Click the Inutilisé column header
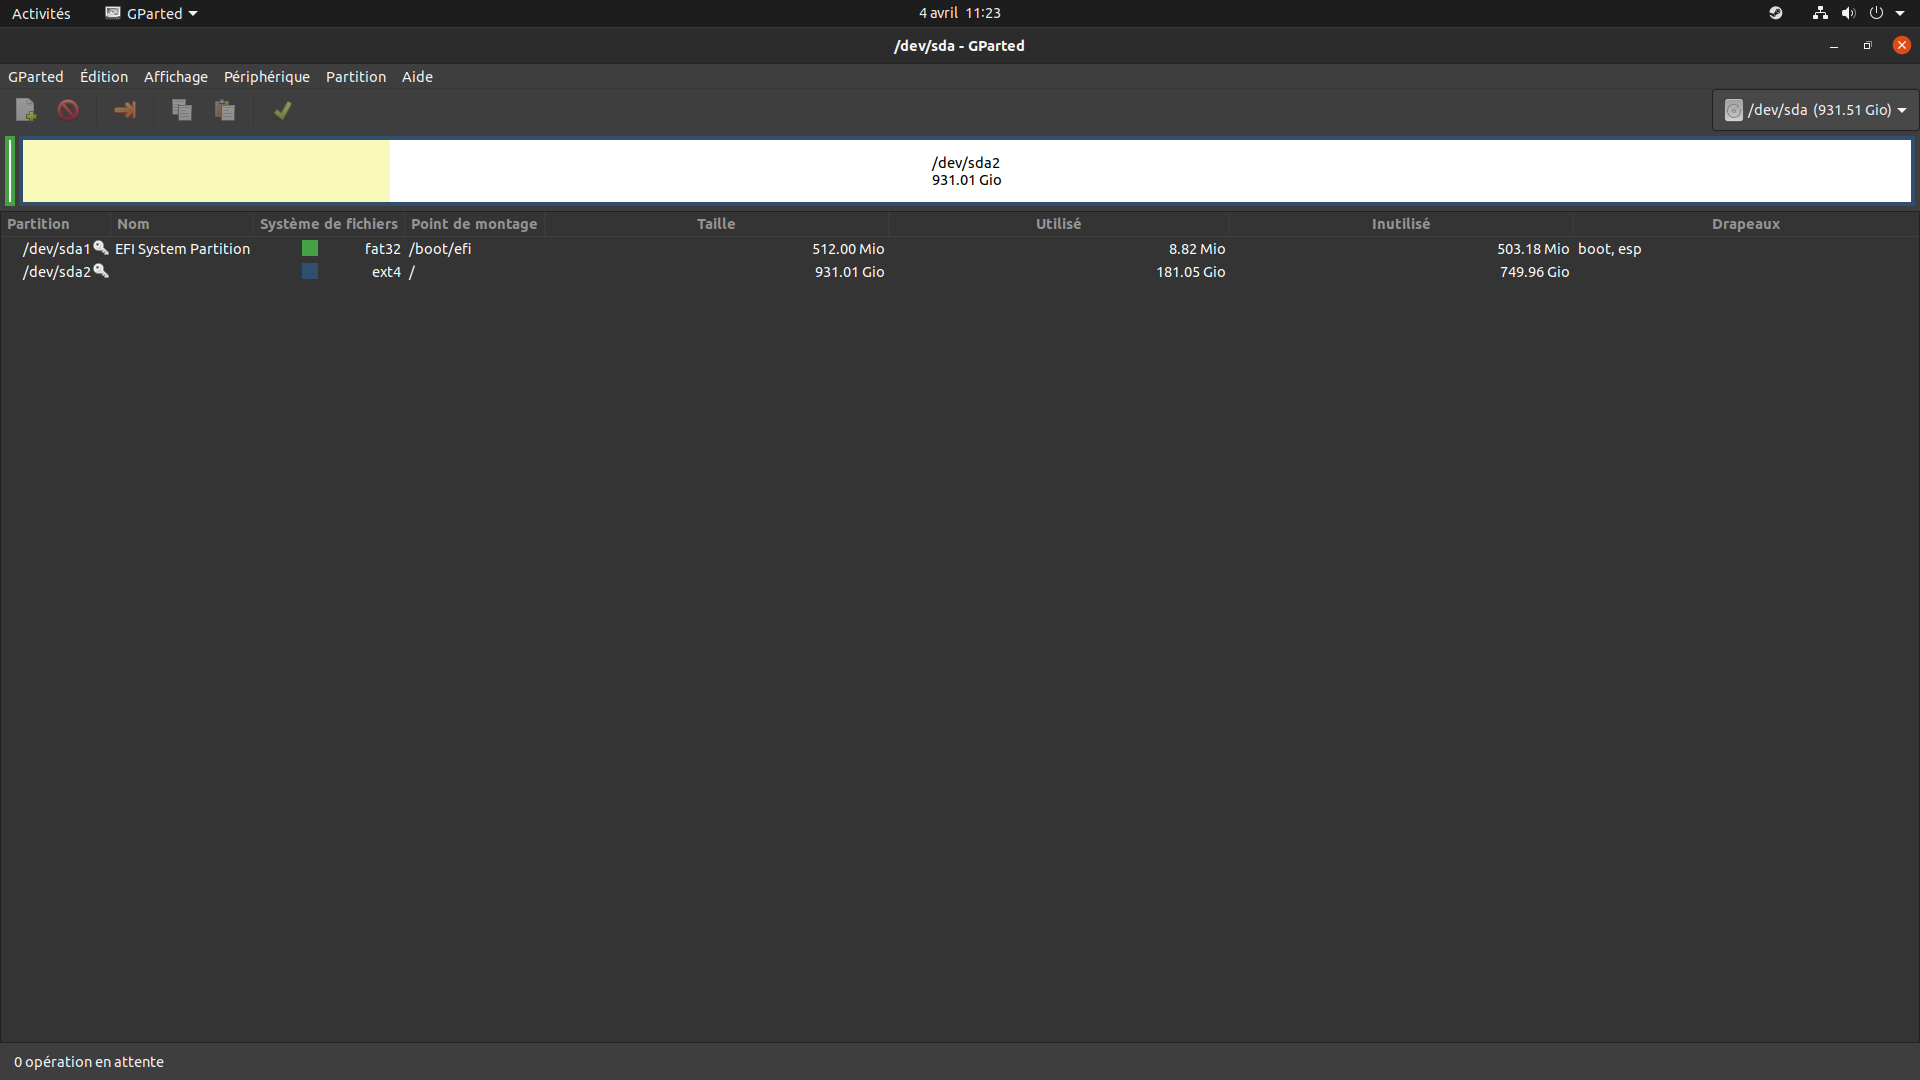Image resolution: width=1920 pixels, height=1080 pixels. [x=1401, y=224]
